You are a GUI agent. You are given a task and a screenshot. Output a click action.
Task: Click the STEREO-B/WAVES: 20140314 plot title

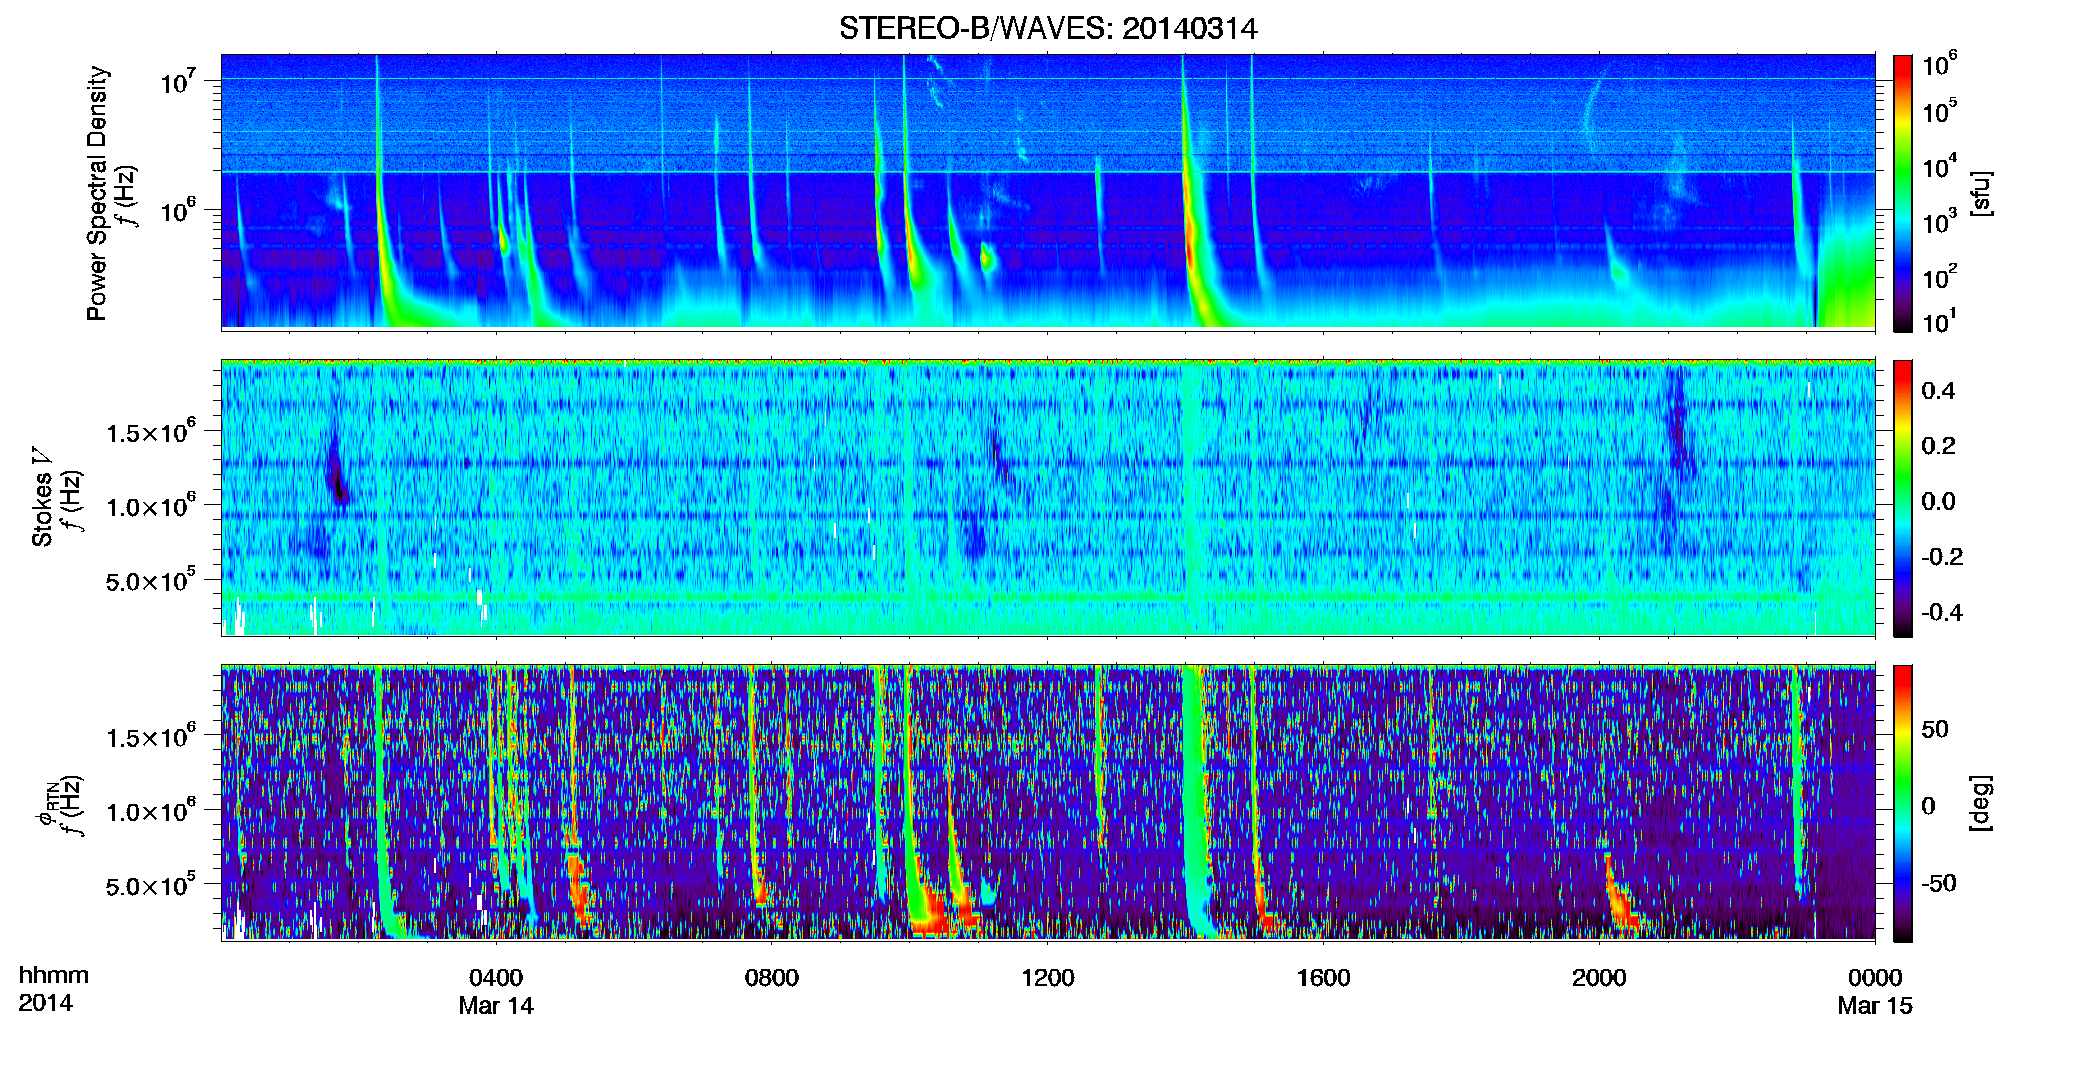pyautogui.click(x=1048, y=28)
